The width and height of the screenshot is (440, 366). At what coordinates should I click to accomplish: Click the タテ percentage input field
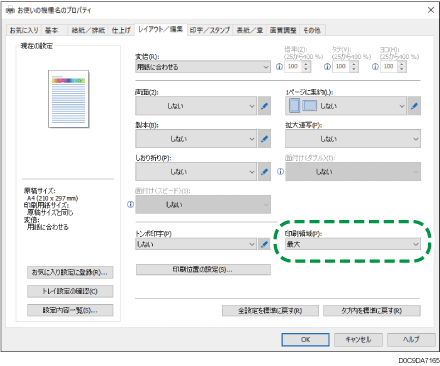341,67
